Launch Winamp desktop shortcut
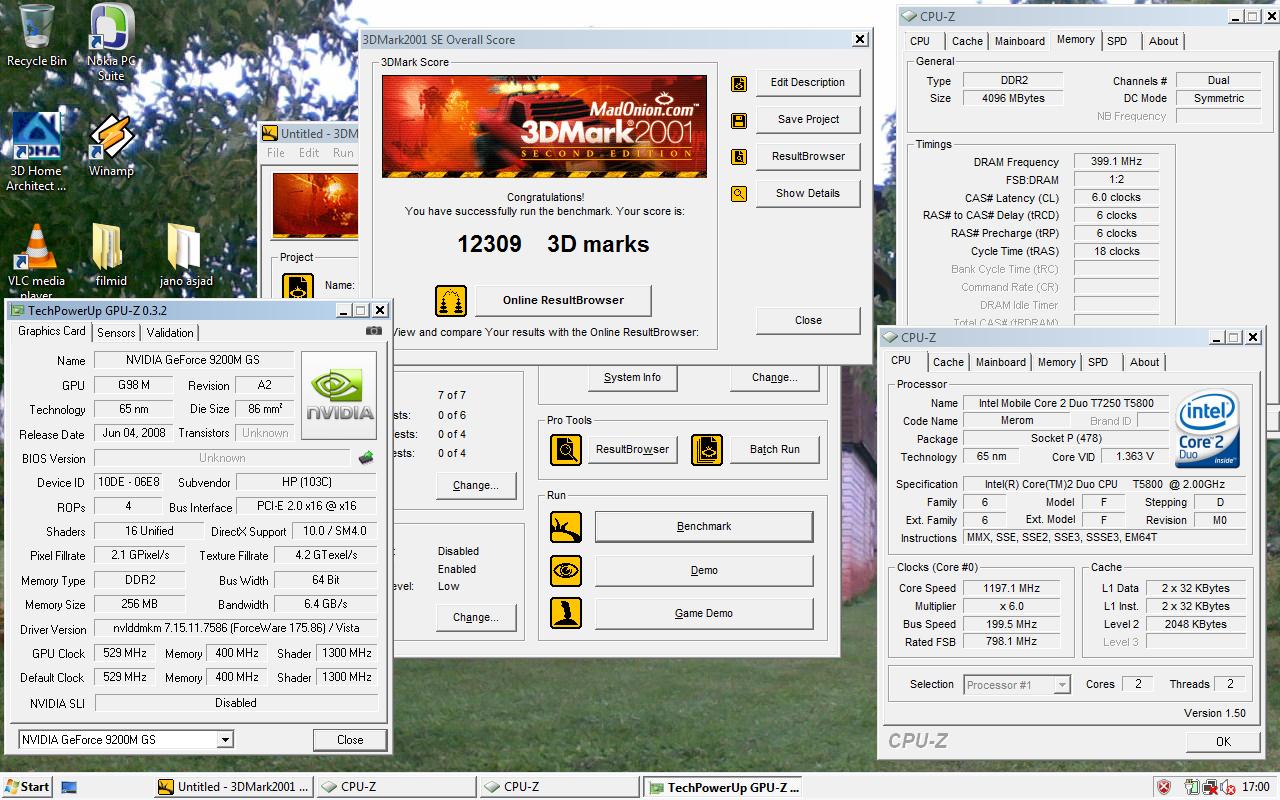Image resolution: width=1280 pixels, height=800 pixels. 111,146
